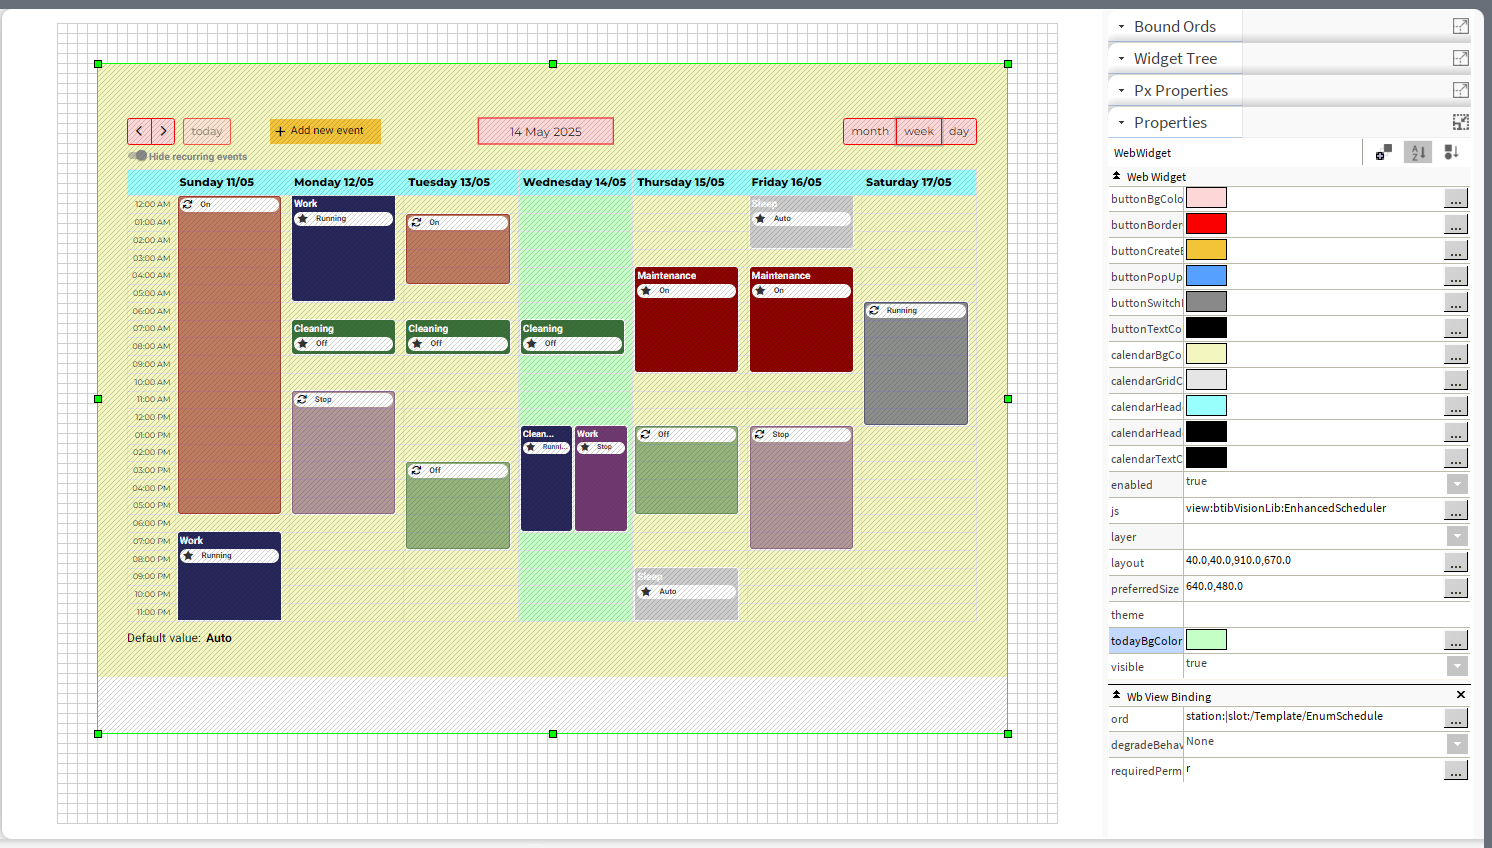Image resolution: width=1492 pixels, height=848 pixels.
Task: Click the today button
Action: [x=206, y=131]
